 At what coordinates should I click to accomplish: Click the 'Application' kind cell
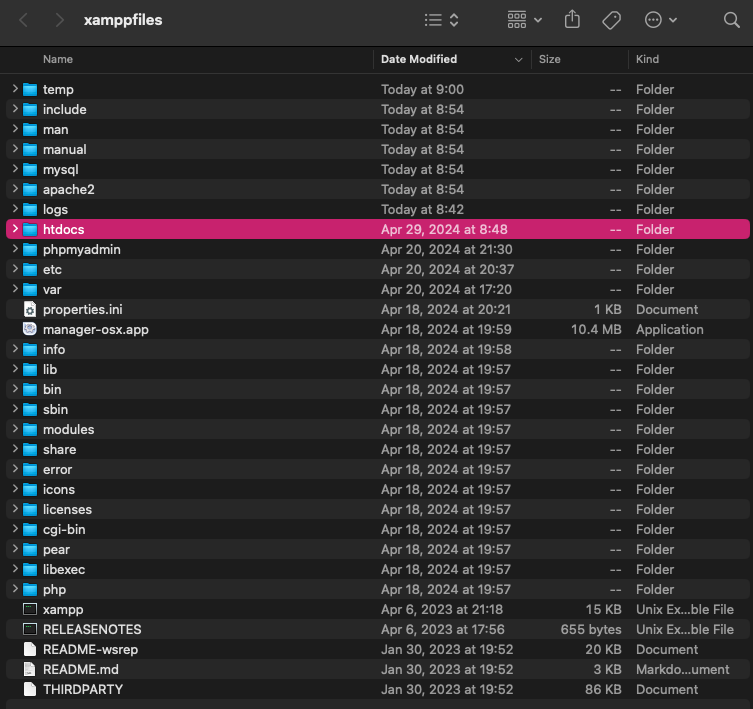(x=669, y=330)
